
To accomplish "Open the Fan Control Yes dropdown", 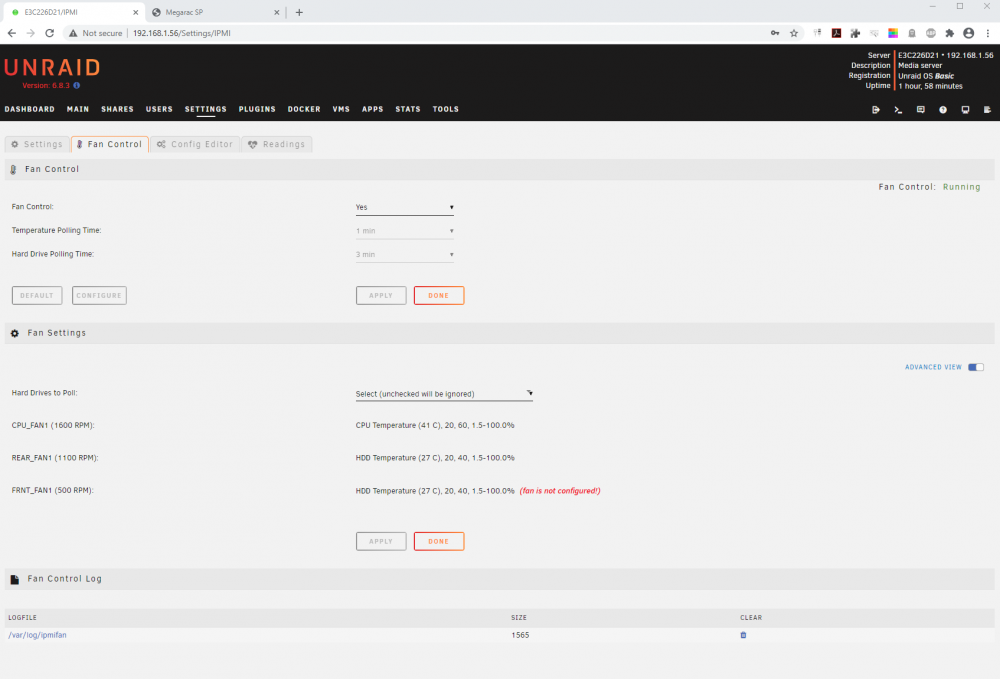I will click(404, 207).
